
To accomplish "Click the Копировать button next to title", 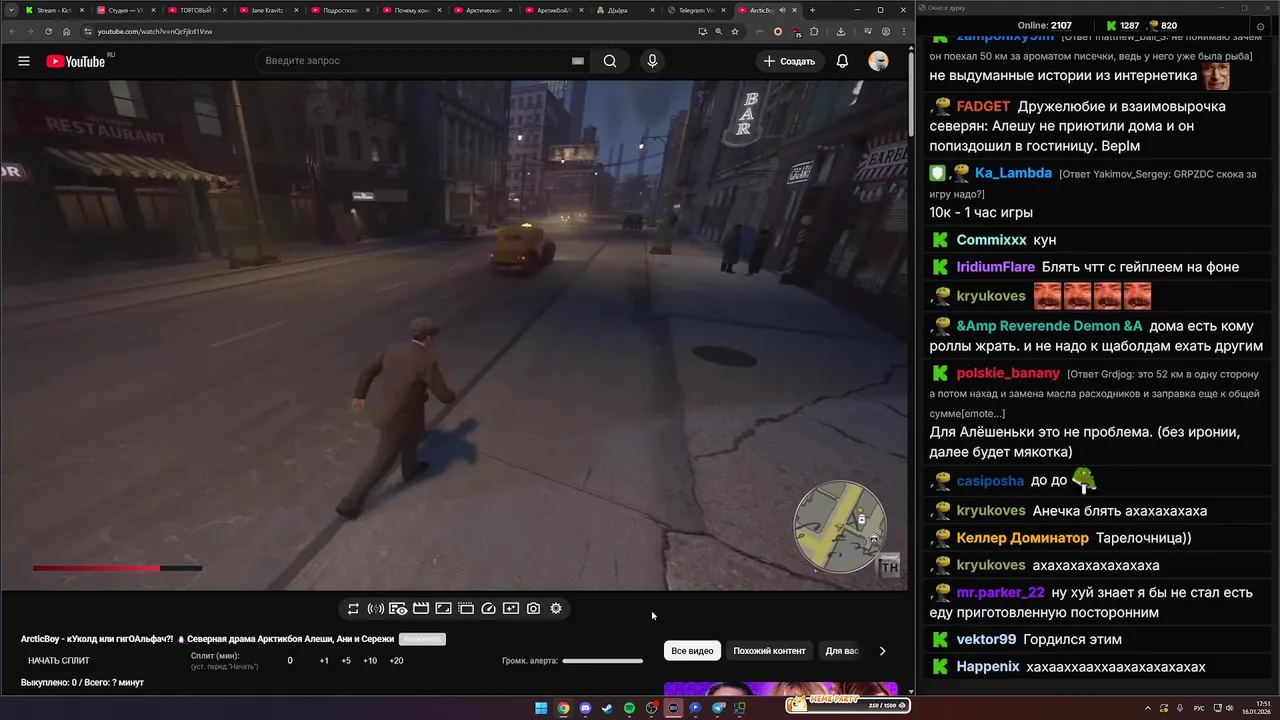I will point(421,639).
